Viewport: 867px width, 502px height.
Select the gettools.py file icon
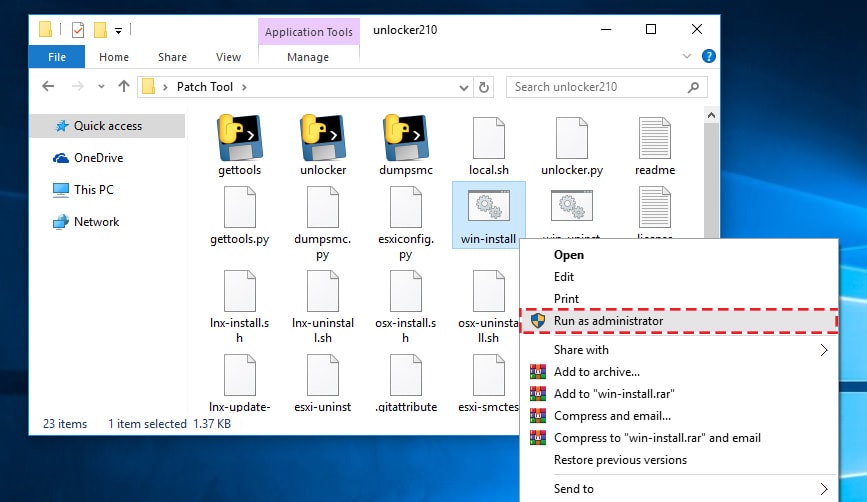pyautogui.click(x=239, y=207)
